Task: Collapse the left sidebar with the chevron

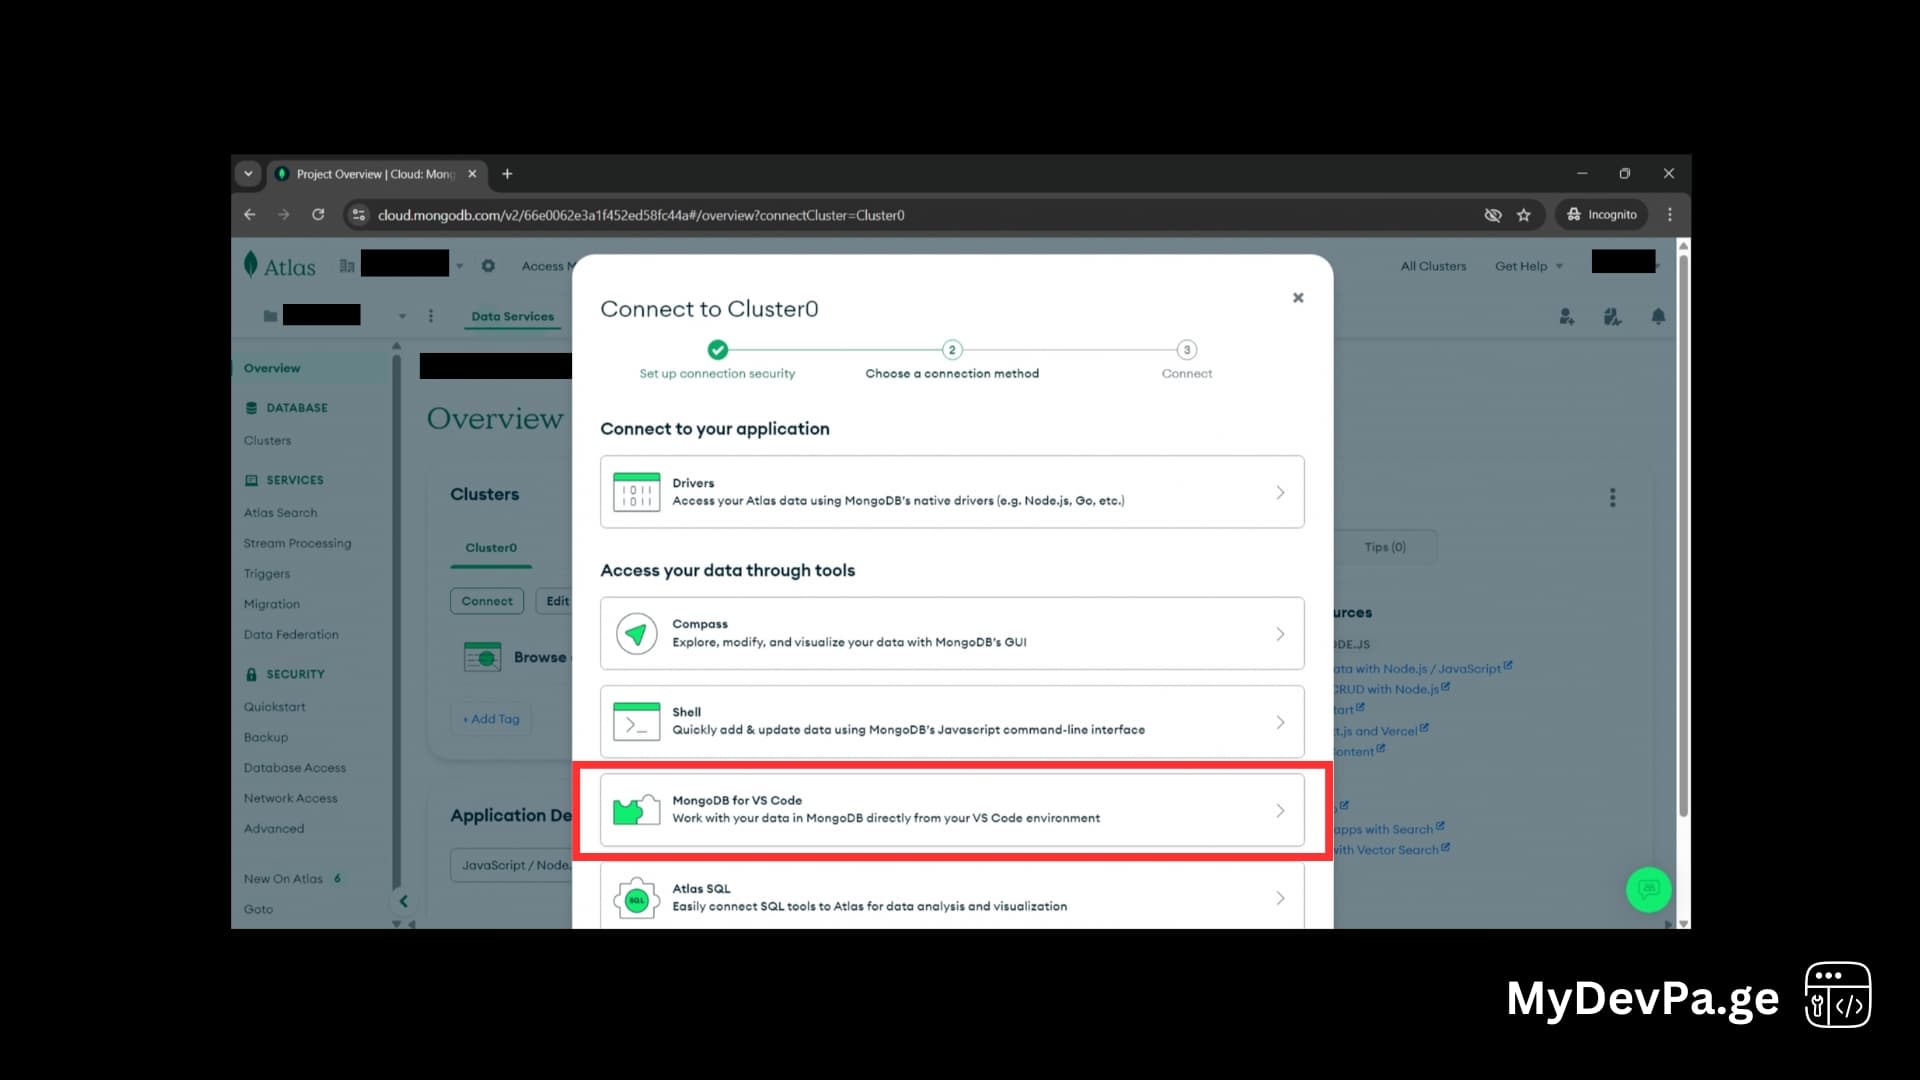Action: 404,900
